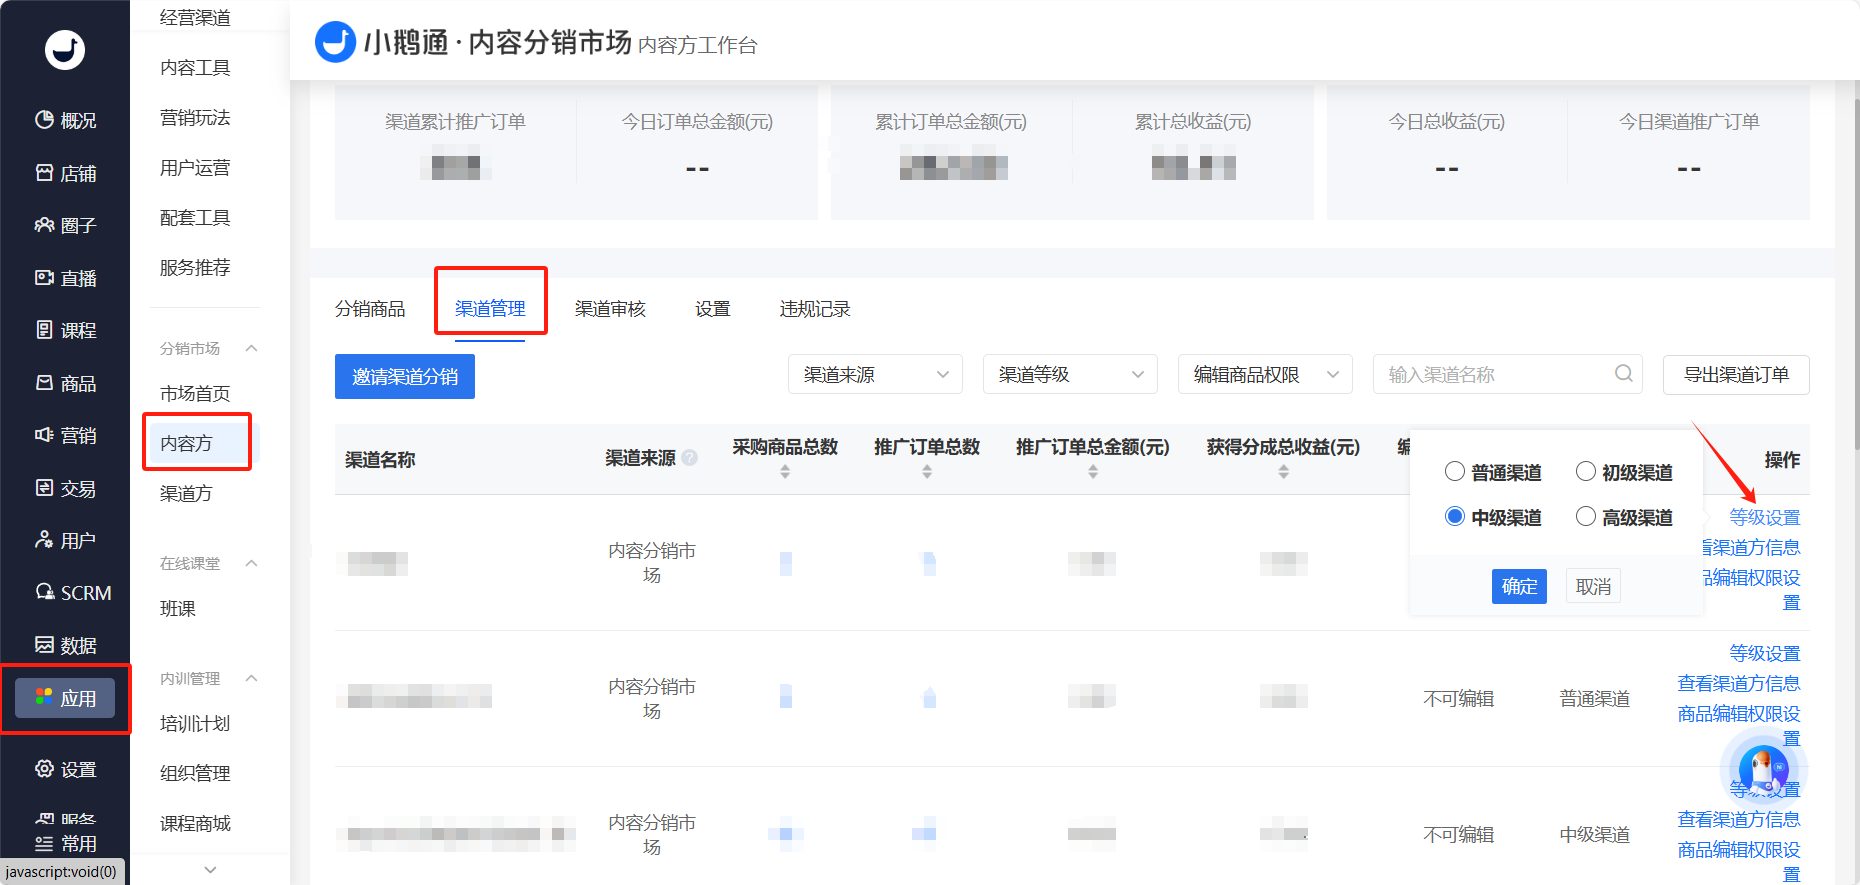Switch to the 渠道审核 tab
This screenshot has height=885, width=1860.
click(x=610, y=309)
